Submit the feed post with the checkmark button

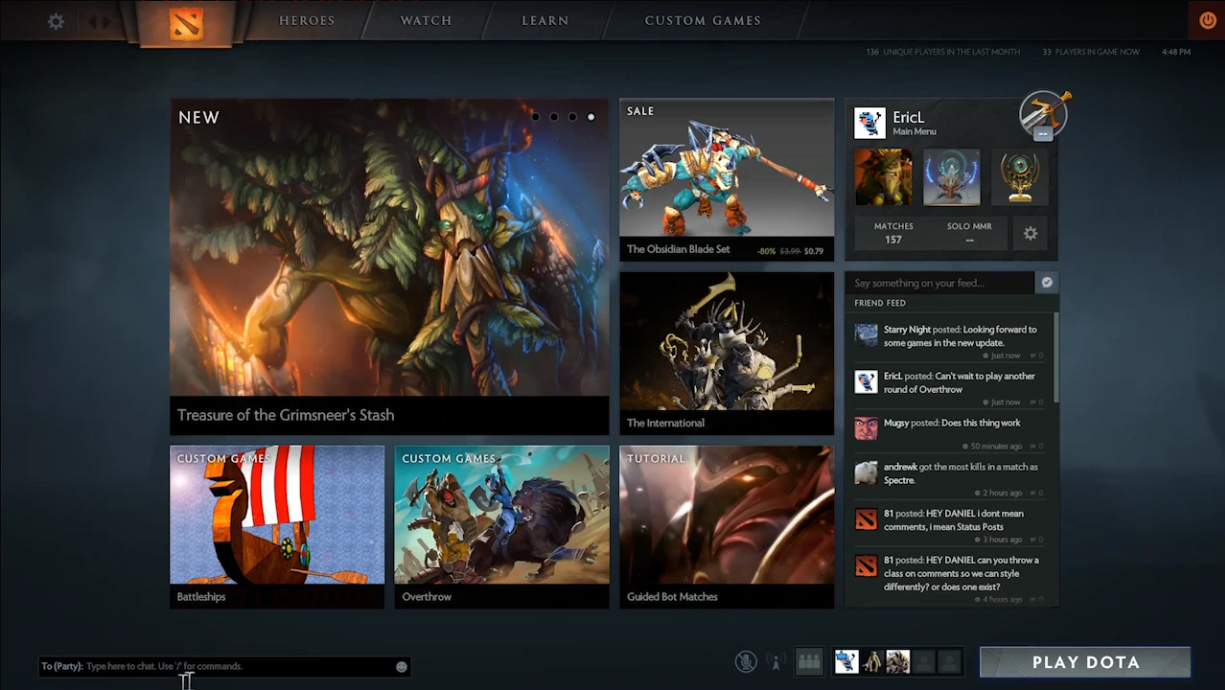pyautogui.click(x=1047, y=283)
